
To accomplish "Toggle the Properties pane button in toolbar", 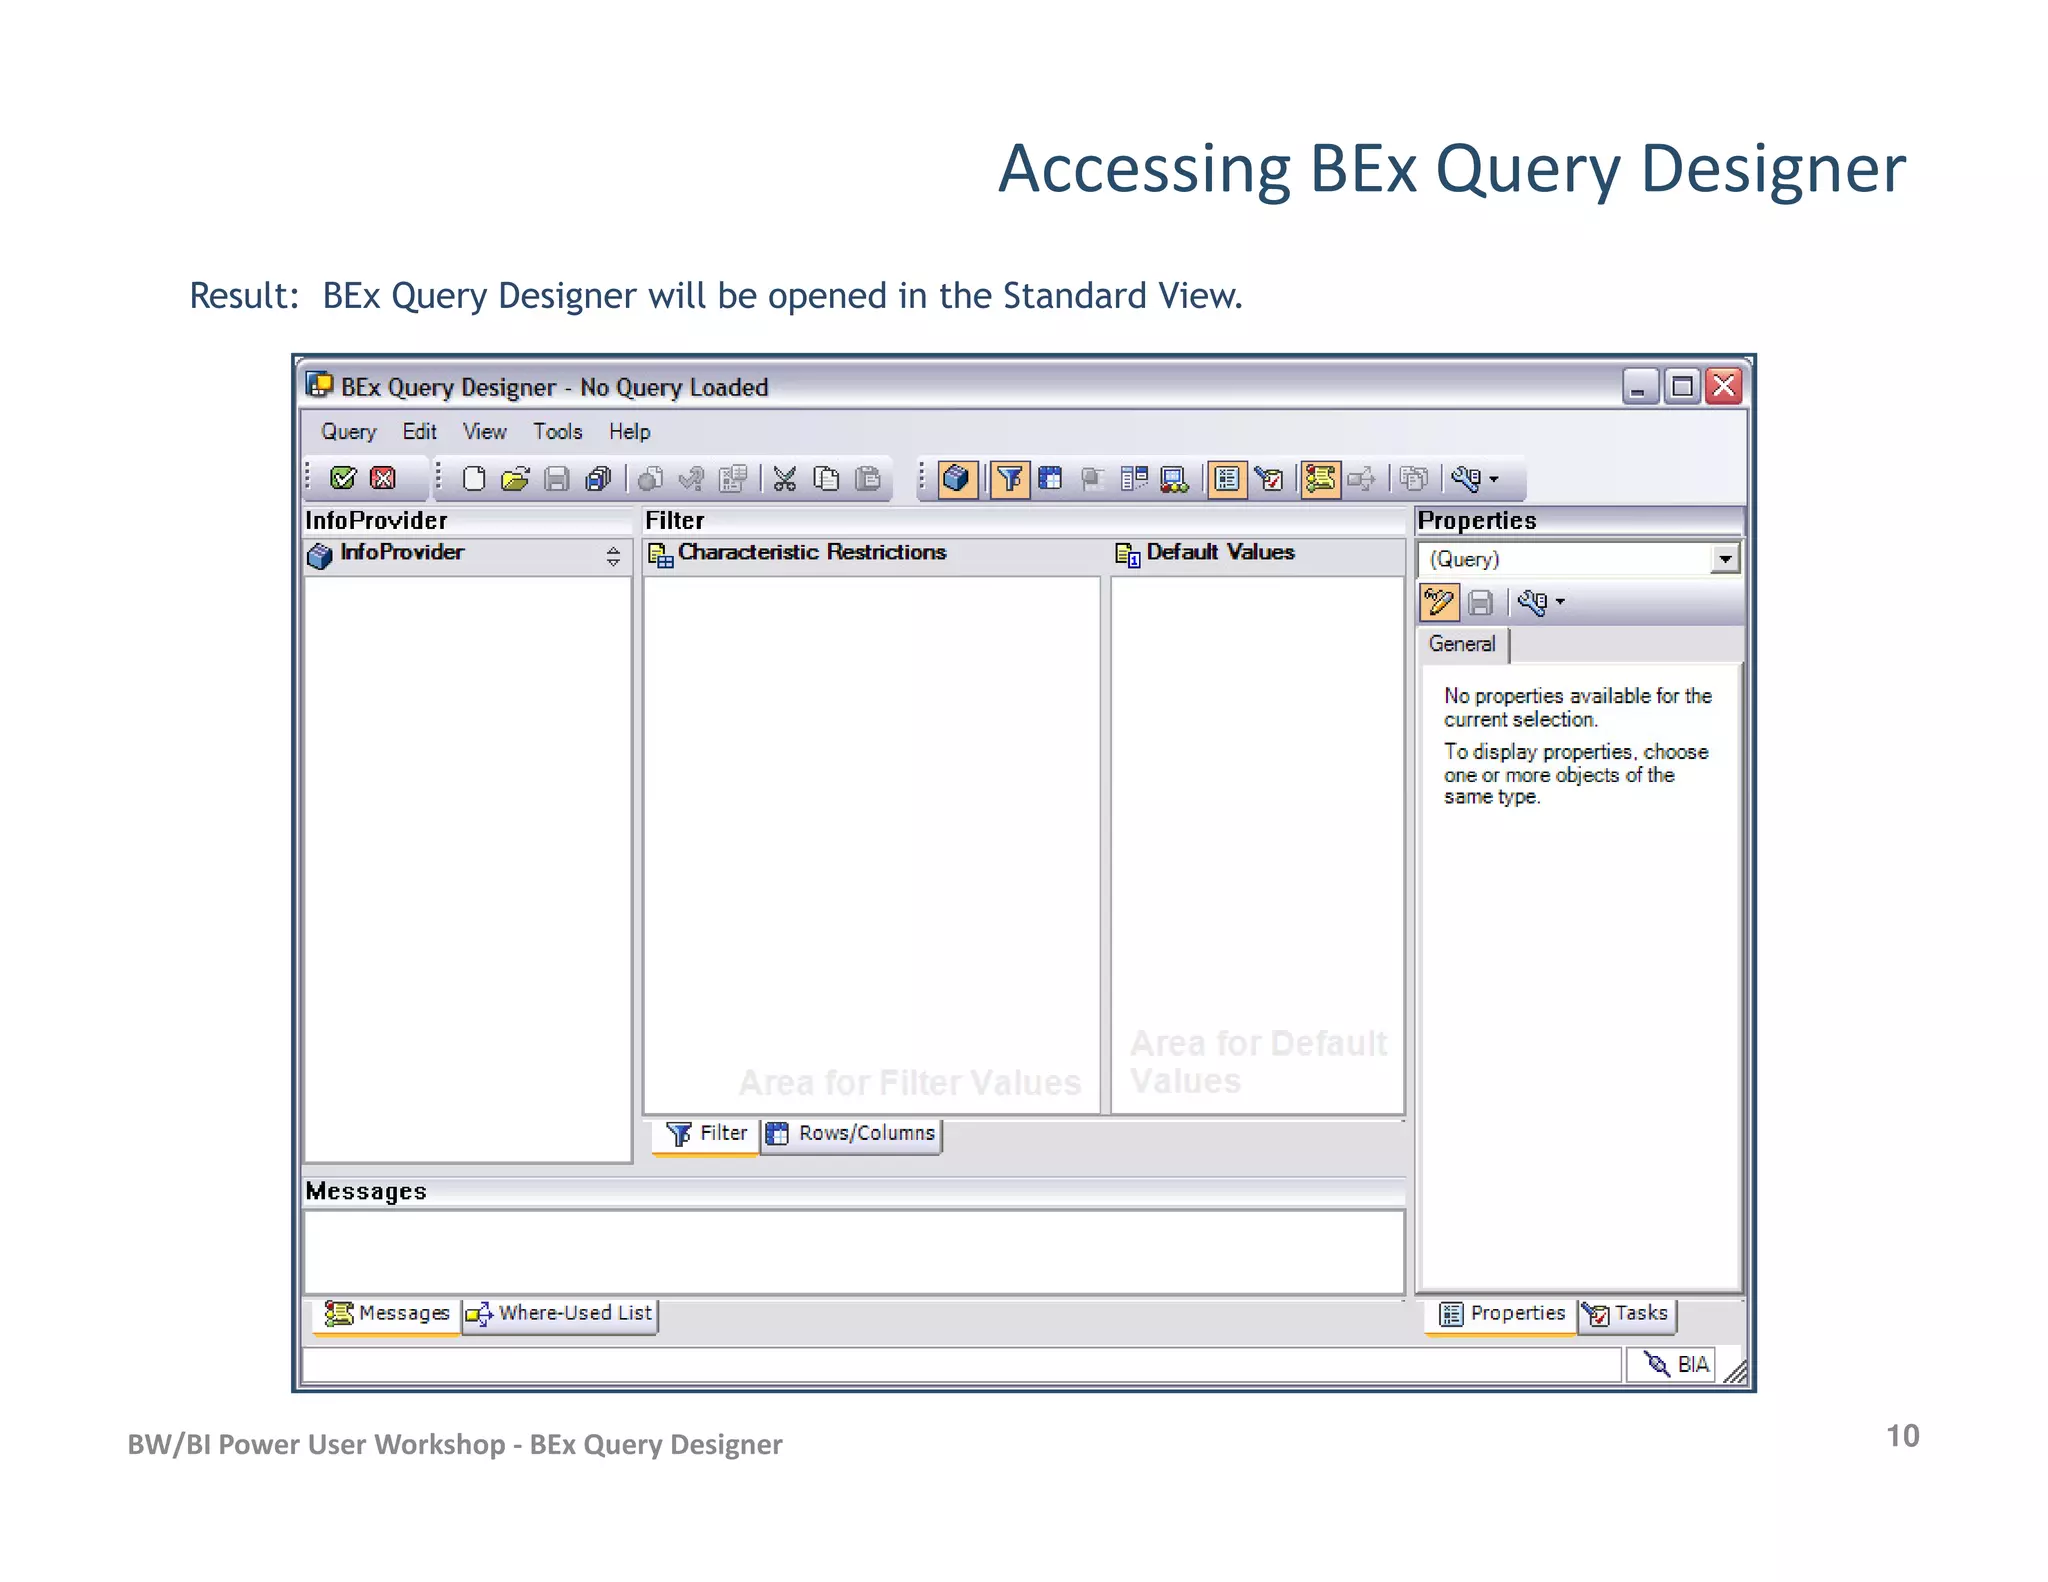I will point(1227,479).
